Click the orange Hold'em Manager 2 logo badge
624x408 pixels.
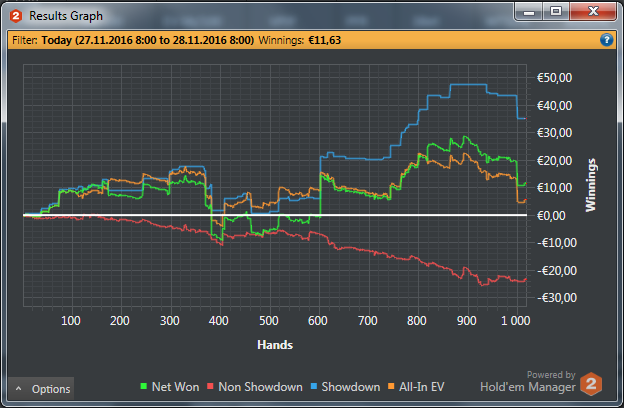pos(591,383)
